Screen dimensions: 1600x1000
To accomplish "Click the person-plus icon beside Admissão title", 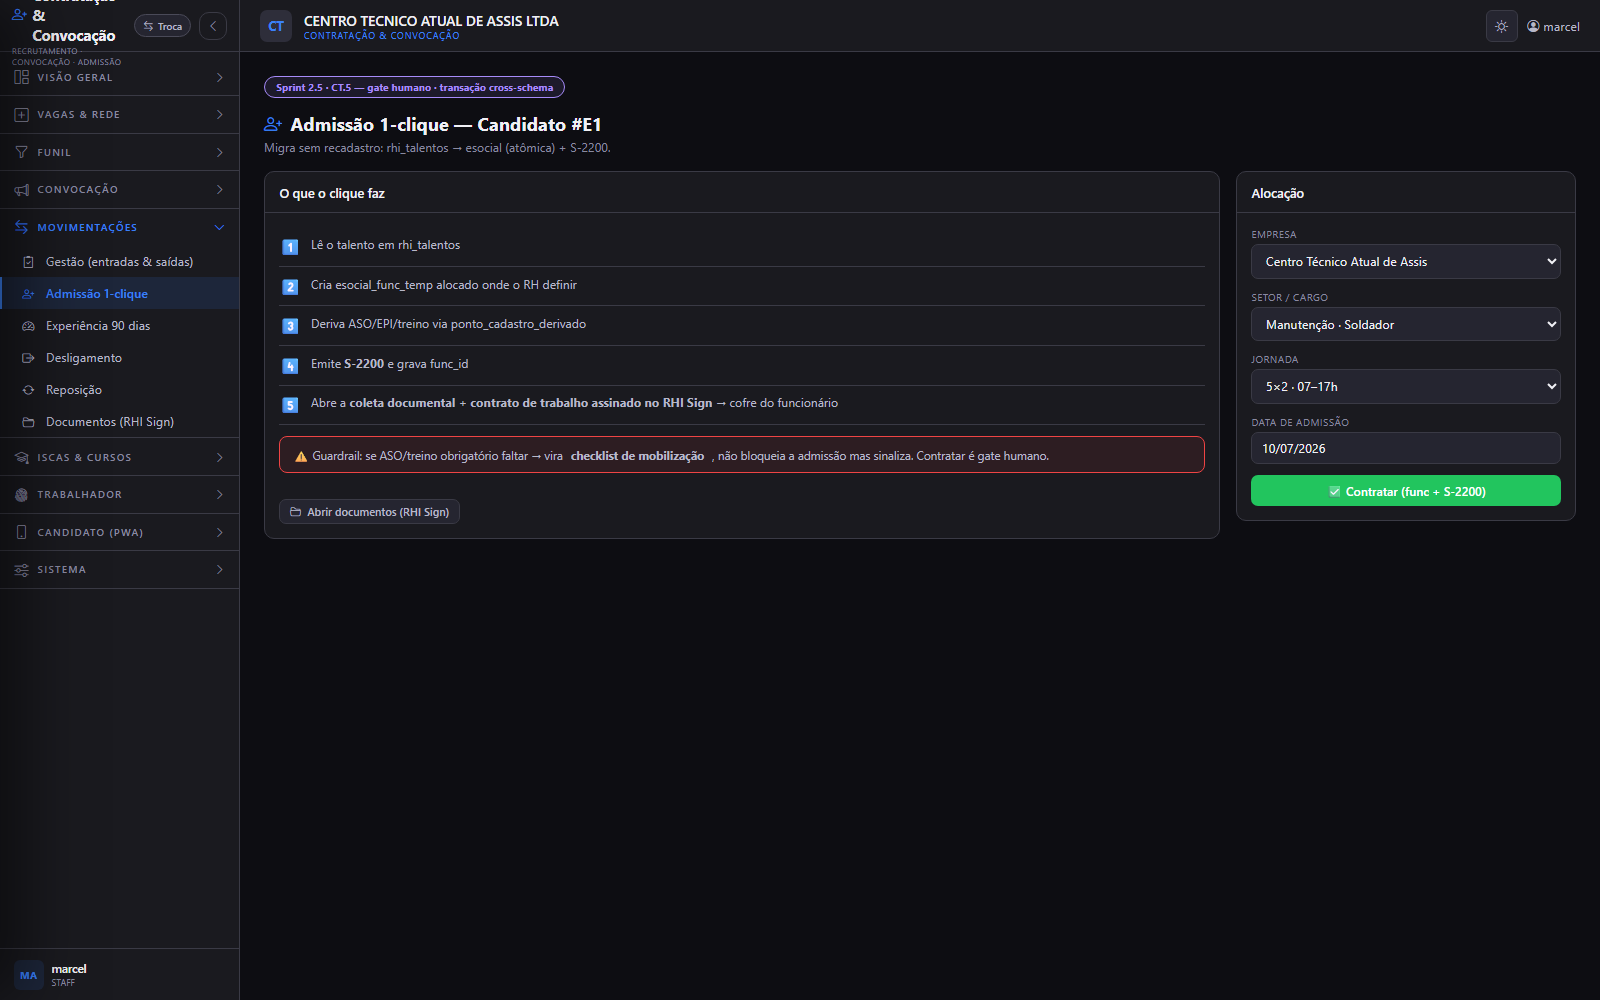I will [273, 125].
